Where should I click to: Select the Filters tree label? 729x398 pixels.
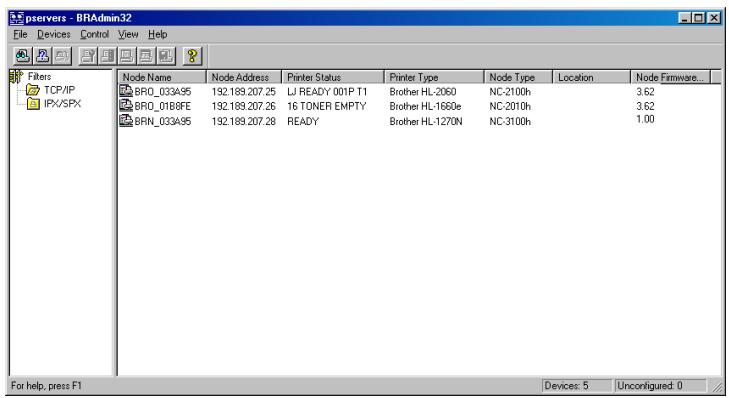[40, 77]
